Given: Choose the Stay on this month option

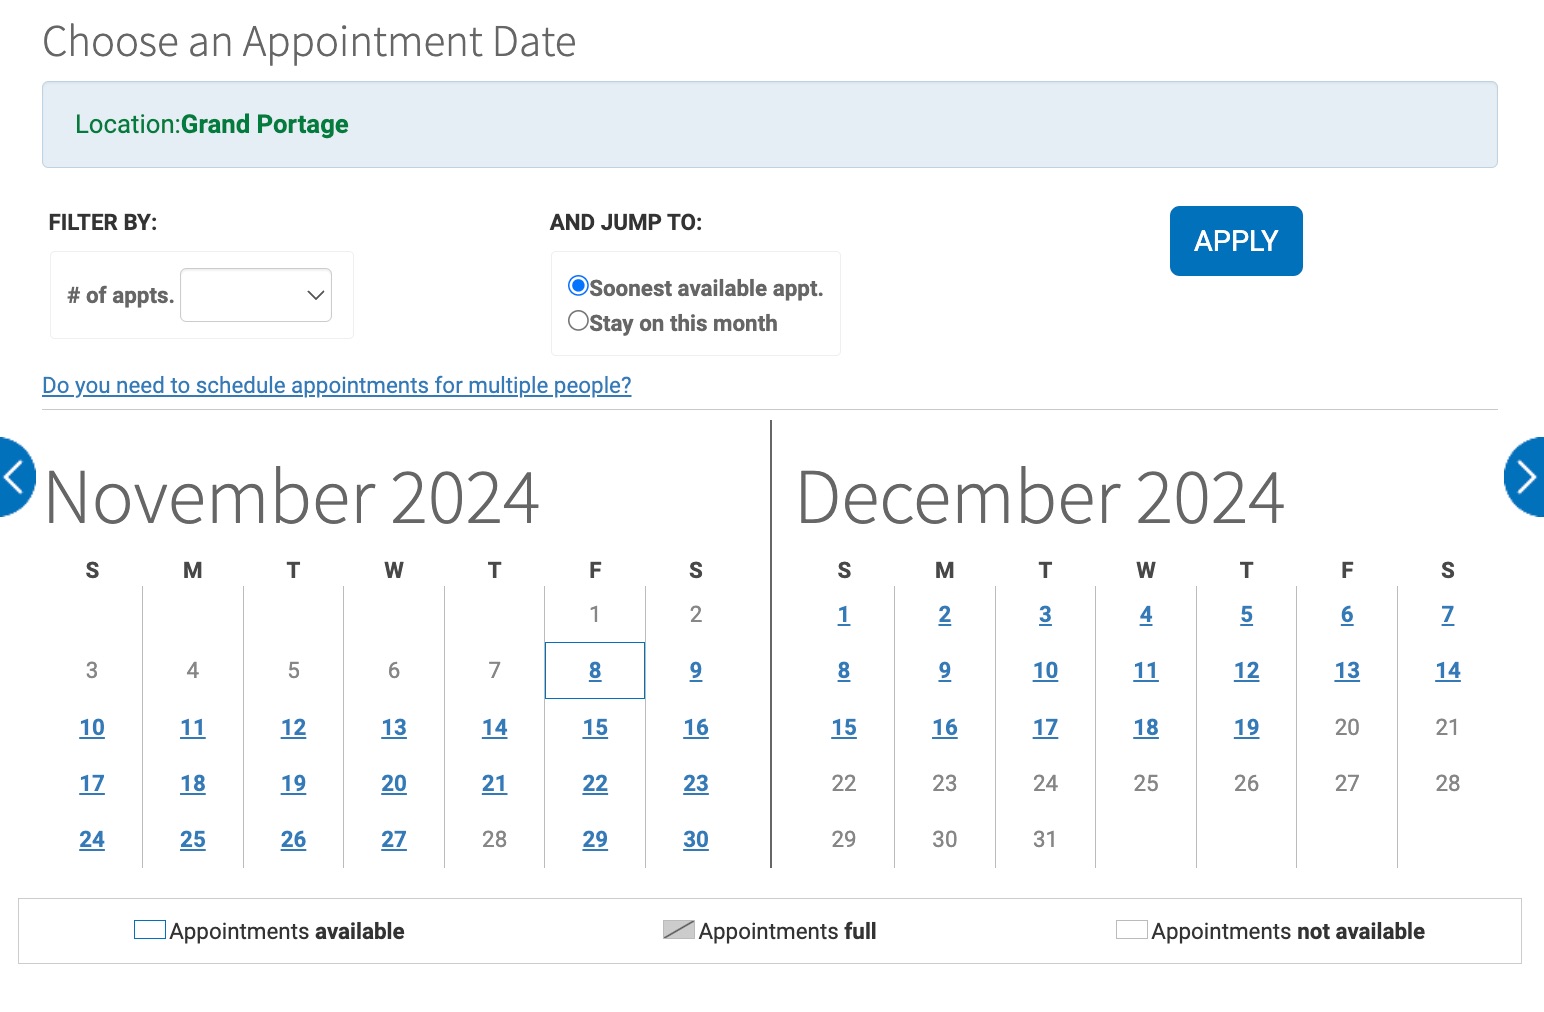Looking at the screenshot, I should [x=578, y=320].
